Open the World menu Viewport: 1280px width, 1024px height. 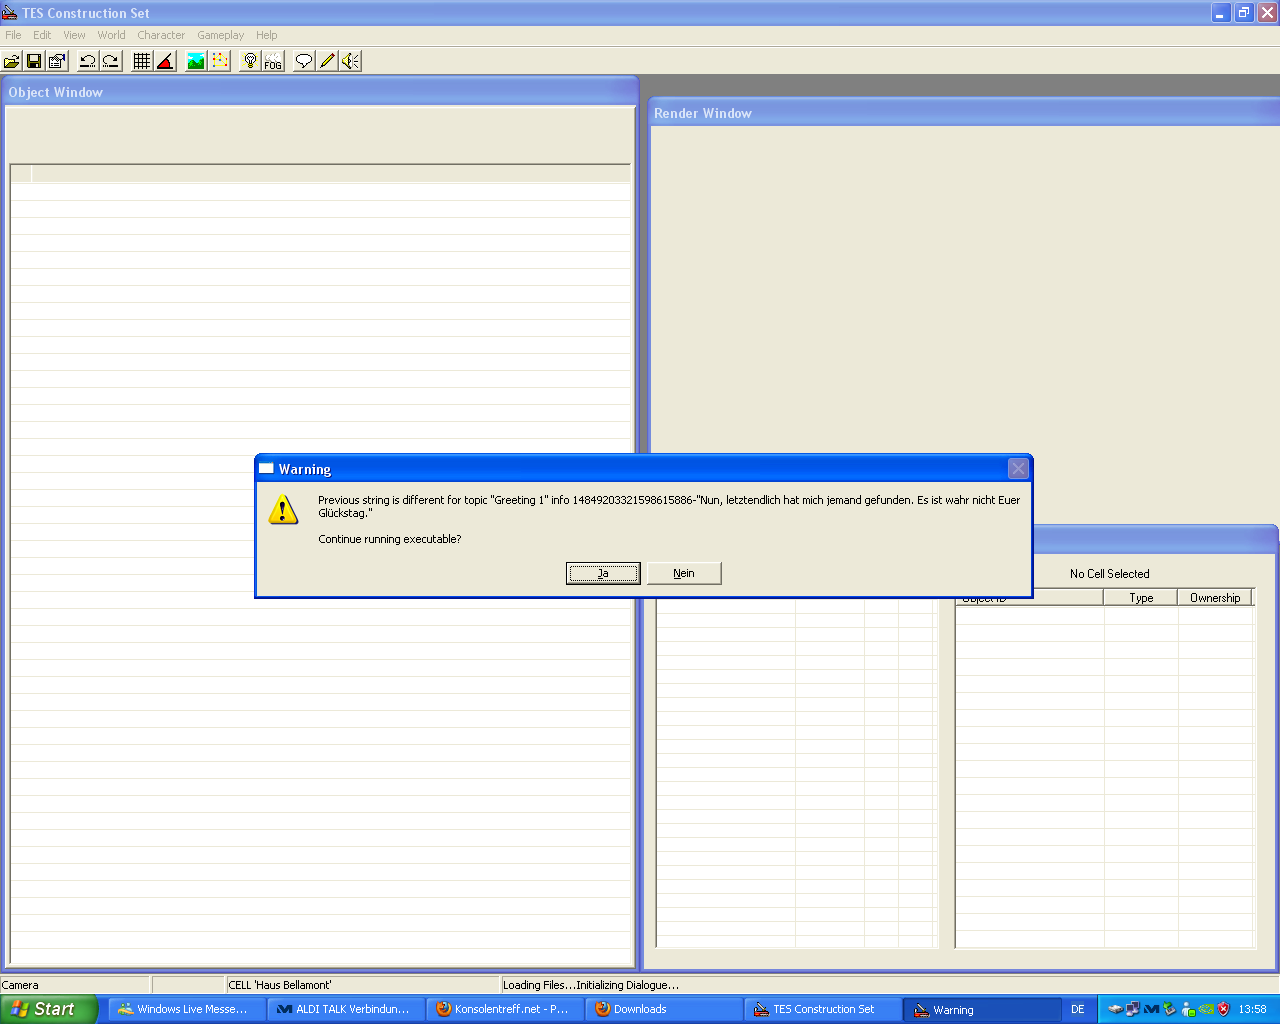pyautogui.click(x=111, y=35)
